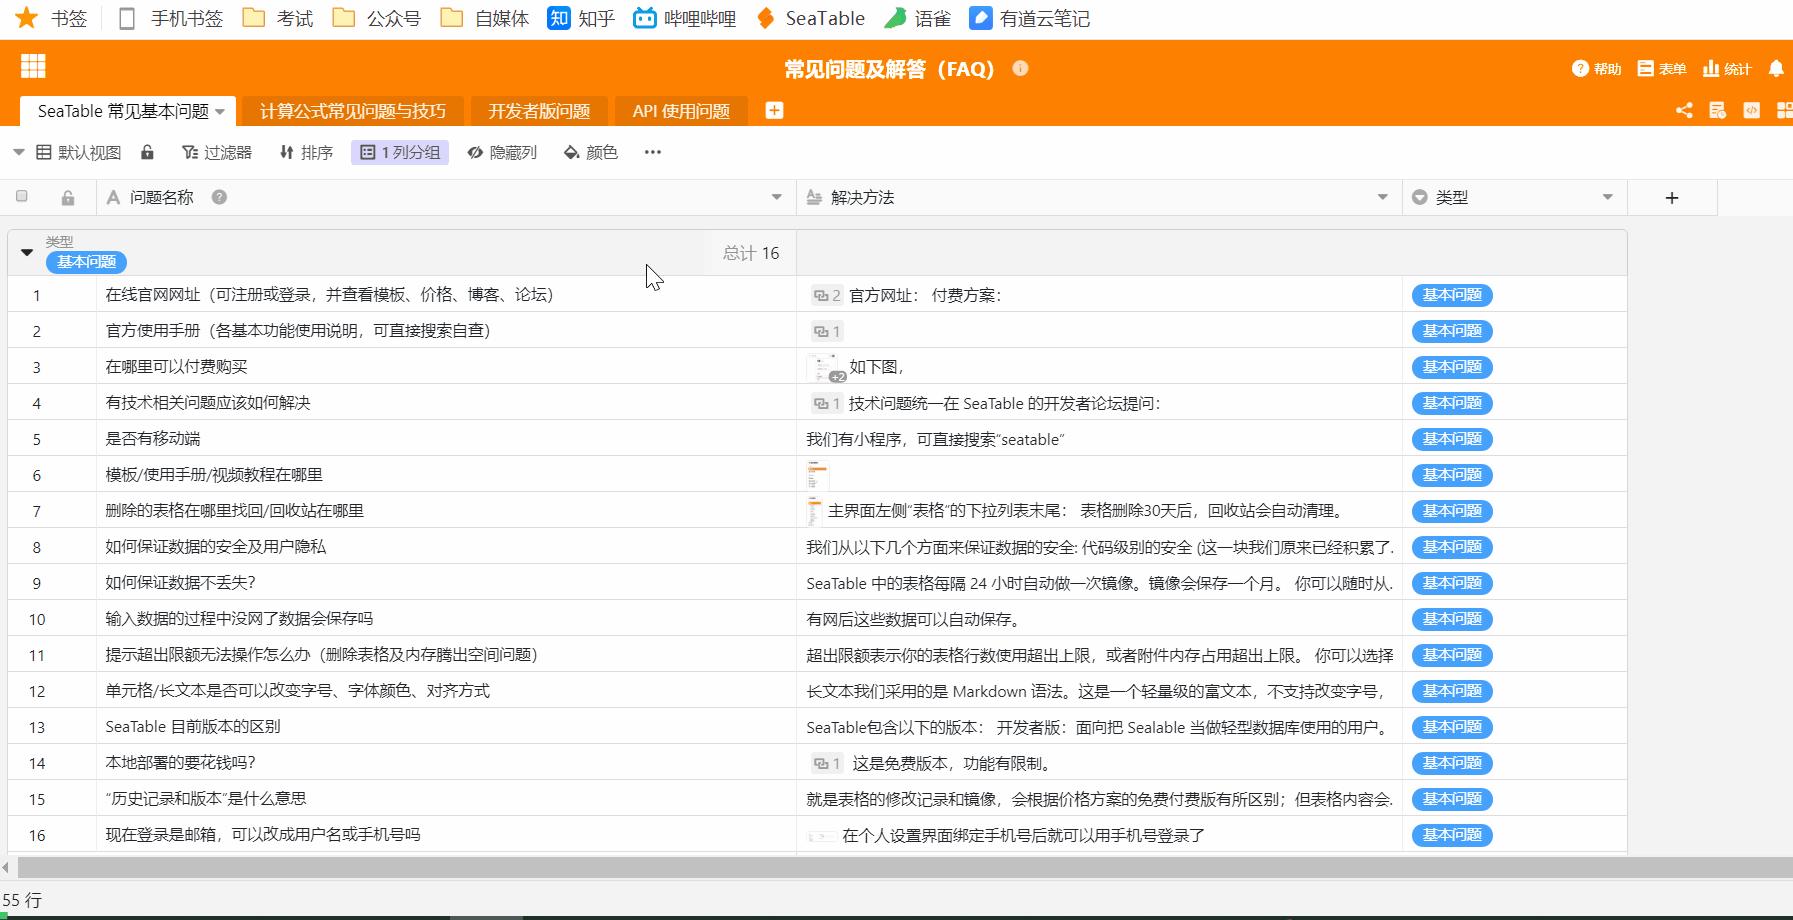Open the 过滤器 filter tool
1793x920 pixels.
point(216,152)
